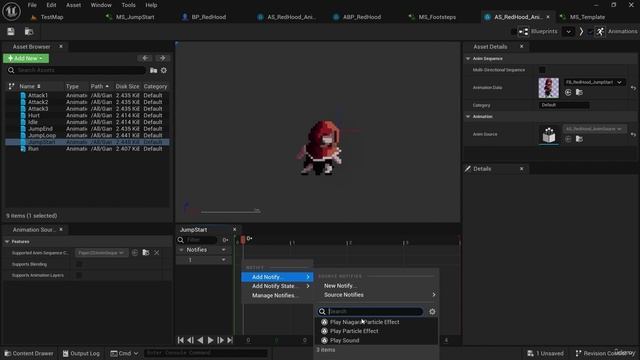Open the Output Log

[x=81, y=353]
